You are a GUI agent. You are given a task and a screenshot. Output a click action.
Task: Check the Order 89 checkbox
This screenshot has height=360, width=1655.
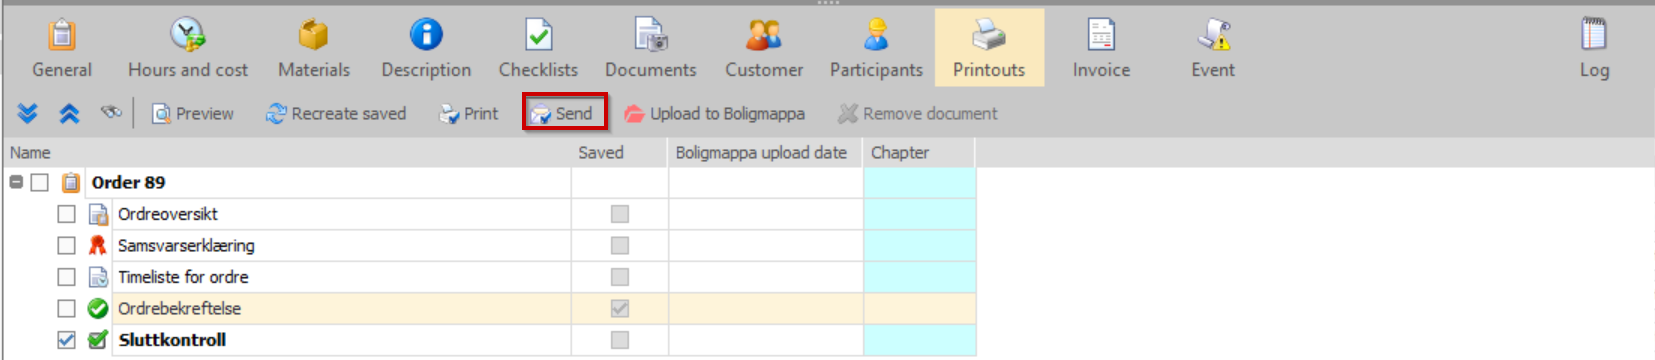39,182
